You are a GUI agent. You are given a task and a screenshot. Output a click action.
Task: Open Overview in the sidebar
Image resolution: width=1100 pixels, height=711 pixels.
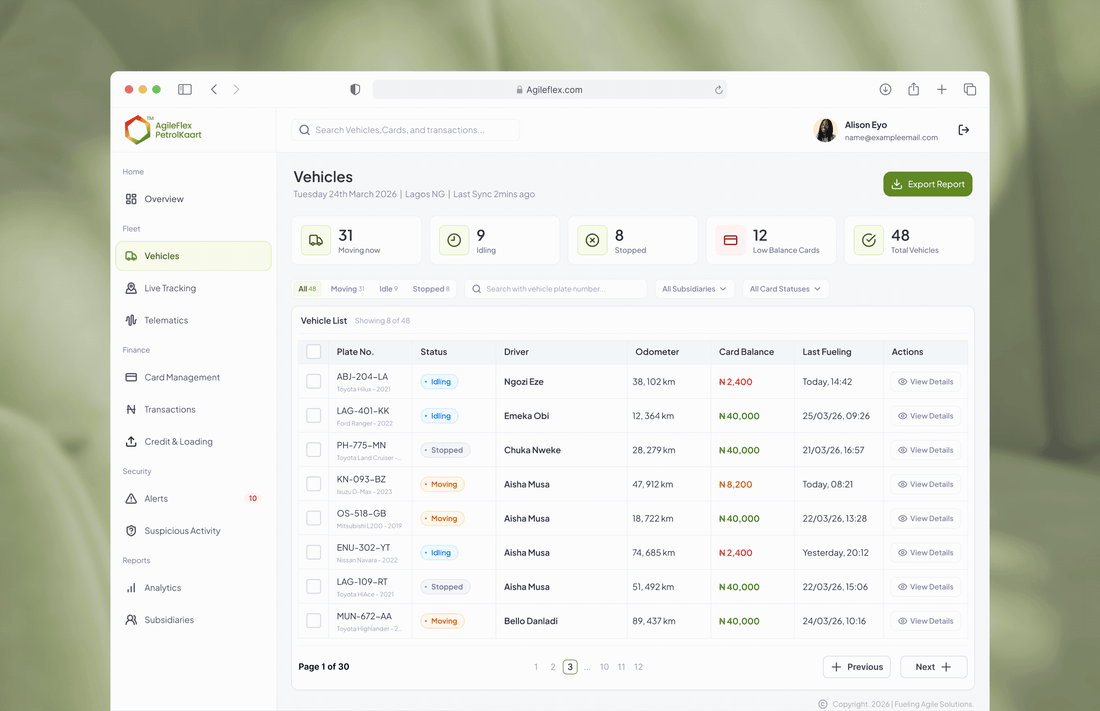[194, 199]
